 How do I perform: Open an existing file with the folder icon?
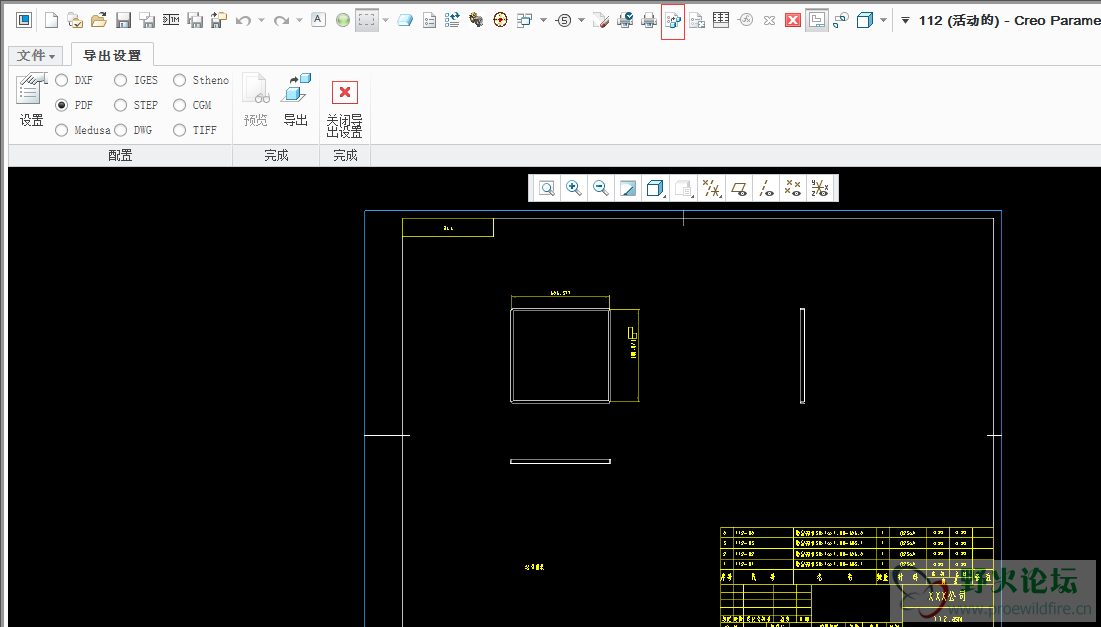click(x=99, y=20)
